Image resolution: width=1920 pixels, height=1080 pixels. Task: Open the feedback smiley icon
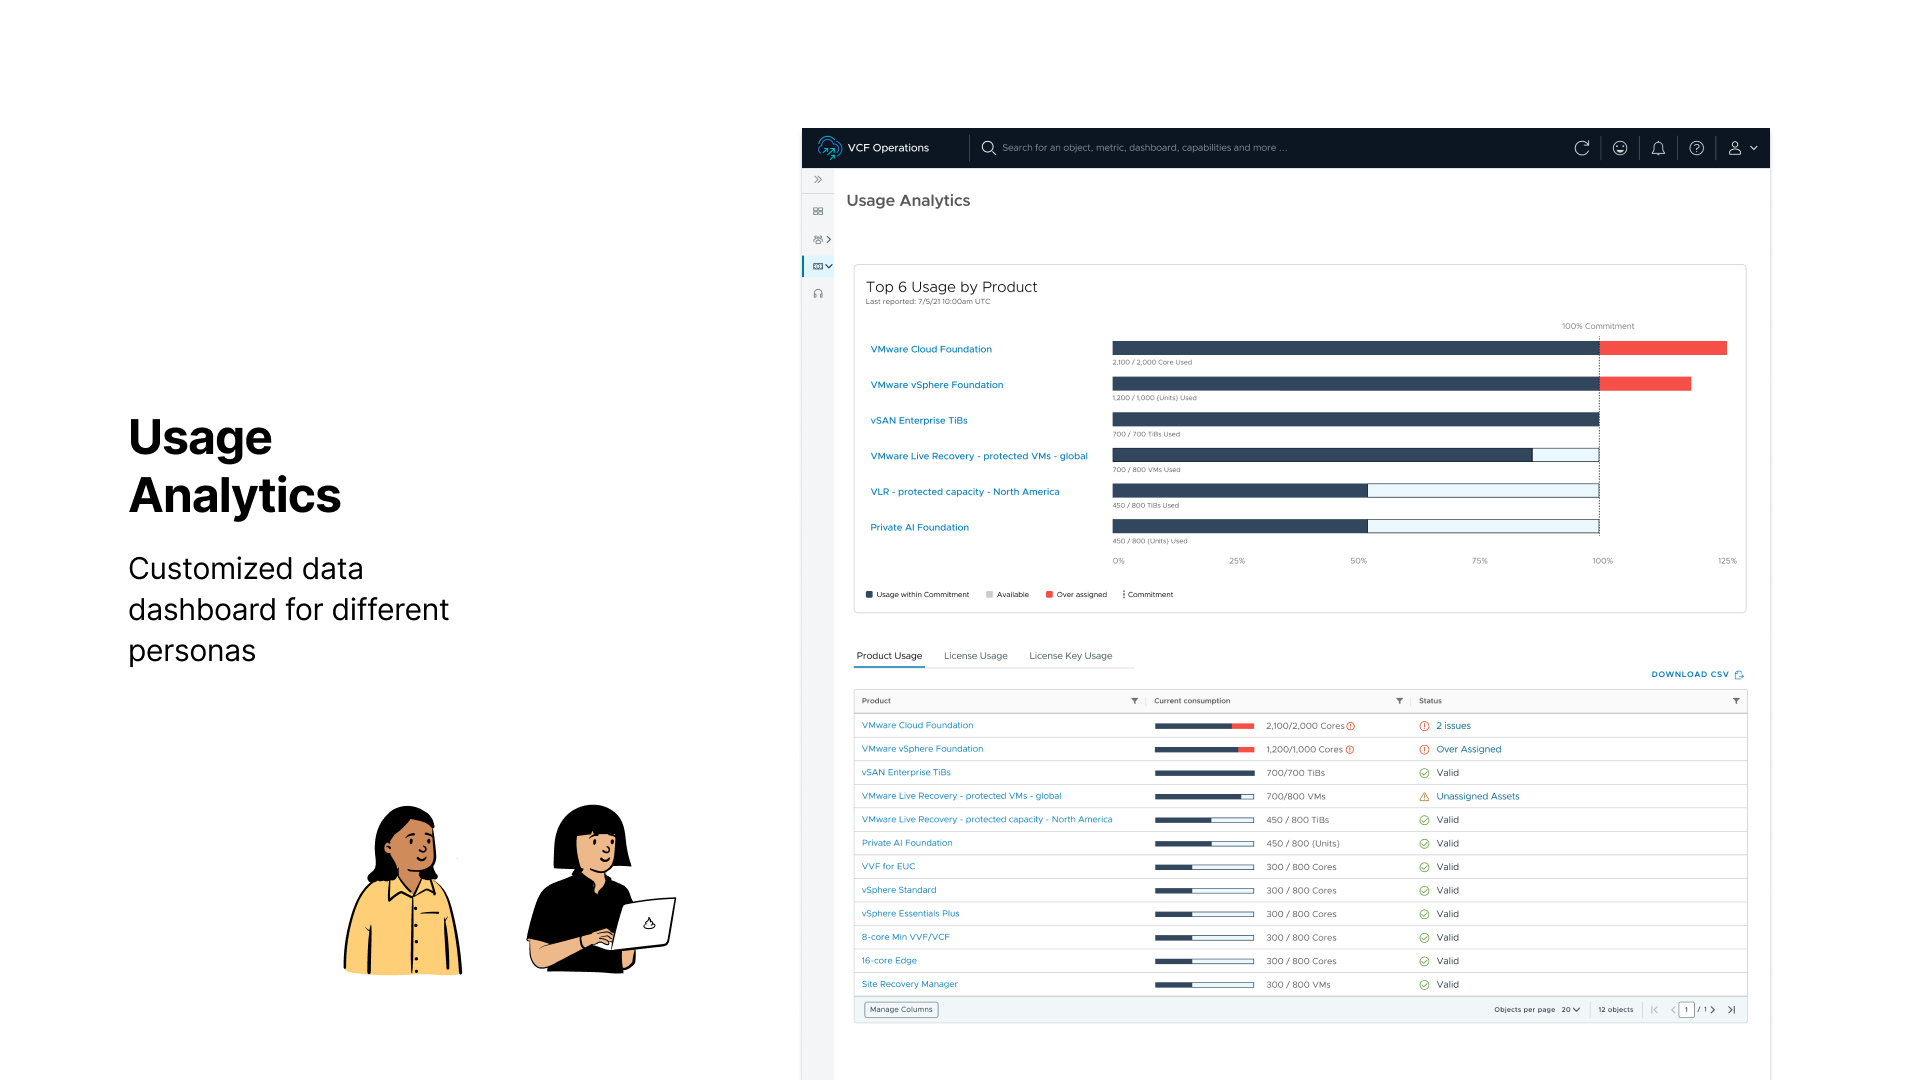[1620, 148]
